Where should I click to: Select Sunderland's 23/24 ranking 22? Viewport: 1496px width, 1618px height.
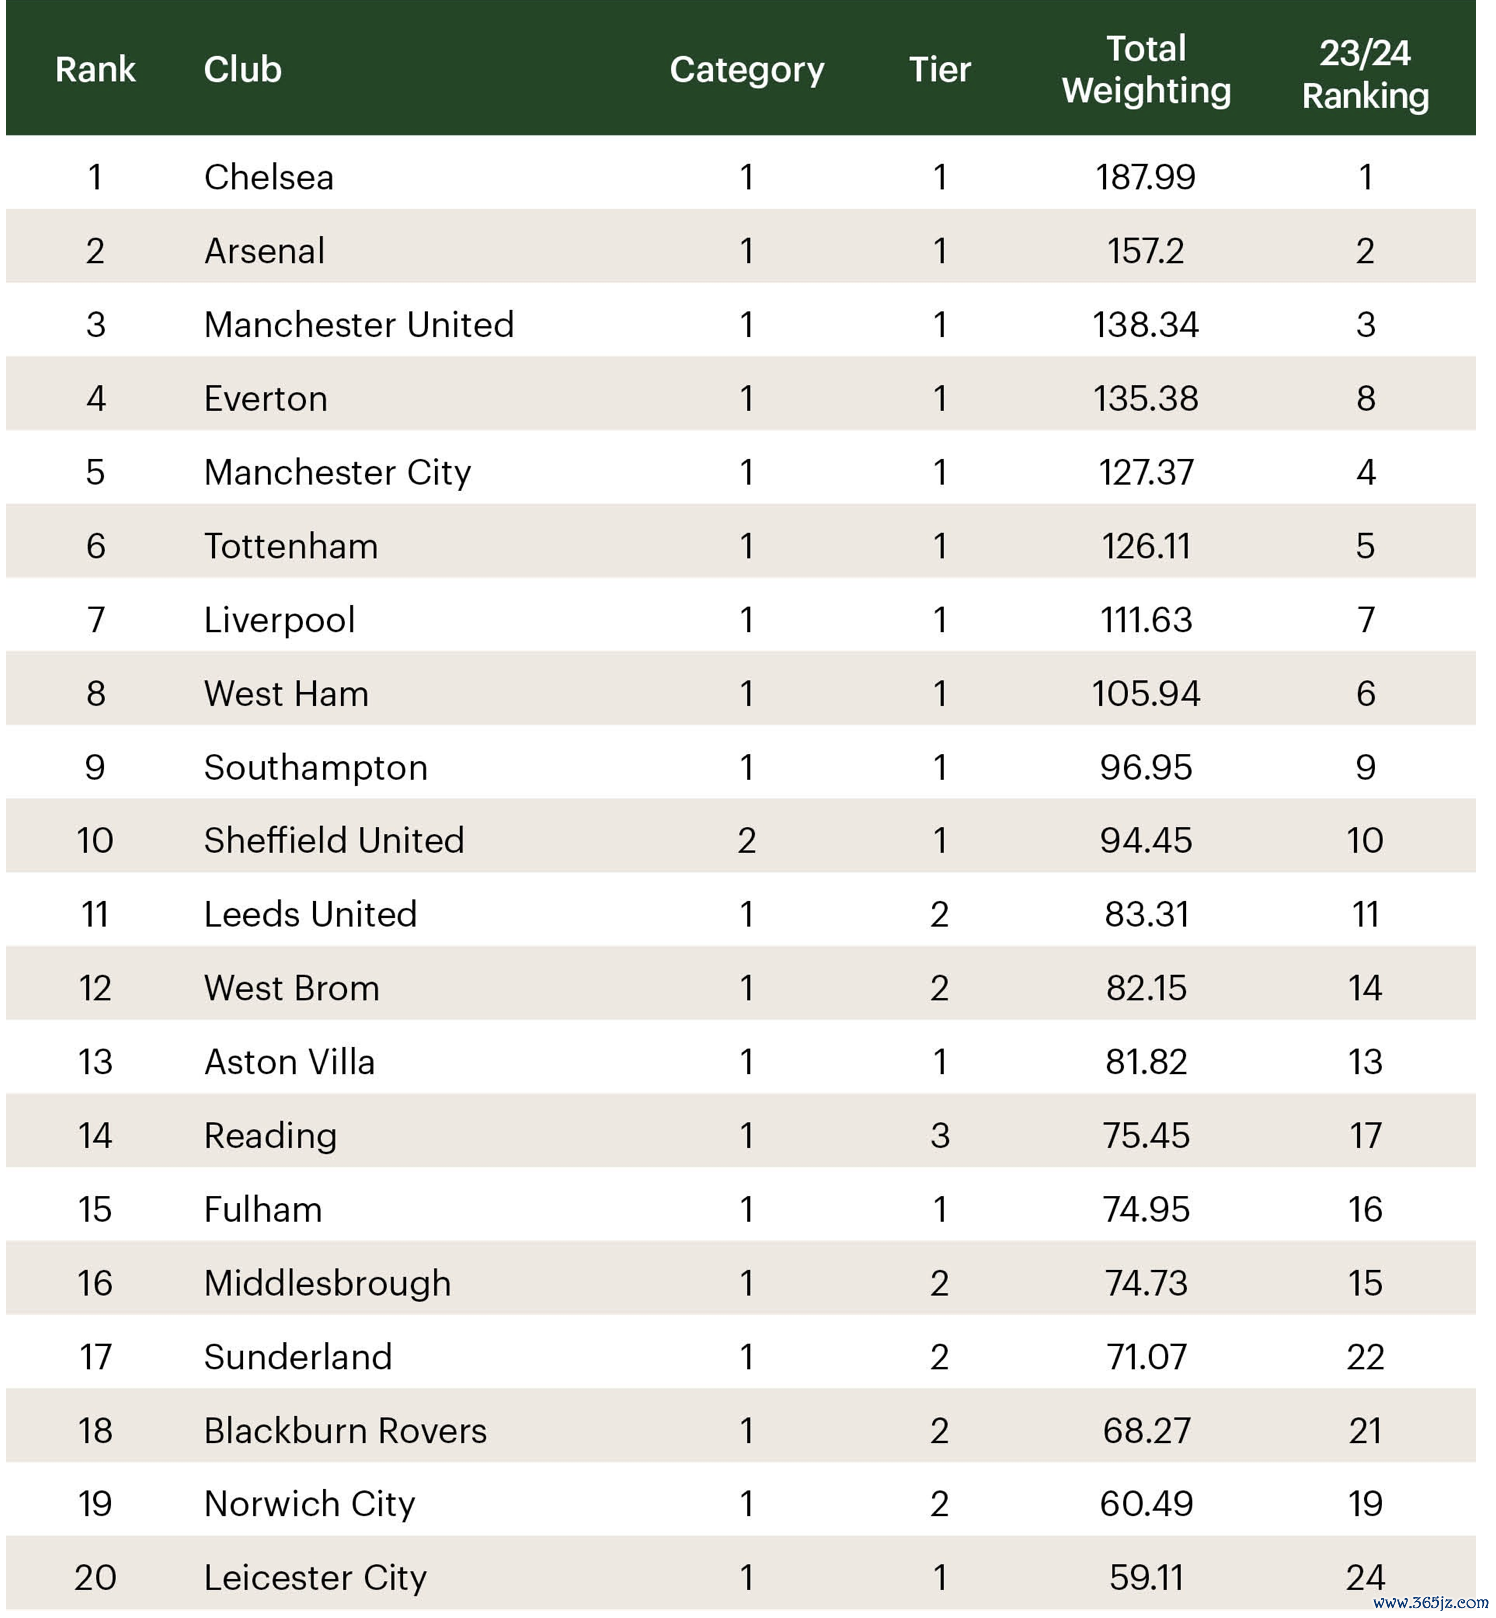1365,1357
